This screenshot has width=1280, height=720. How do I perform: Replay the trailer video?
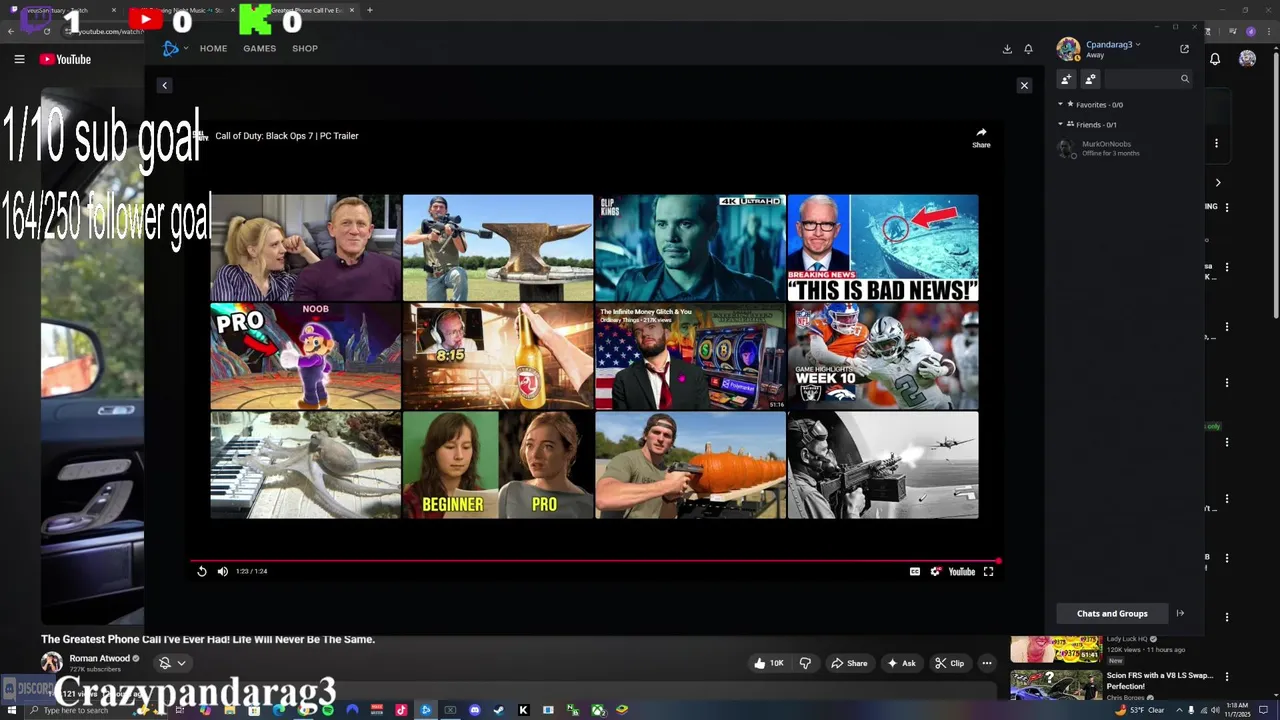click(x=201, y=571)
